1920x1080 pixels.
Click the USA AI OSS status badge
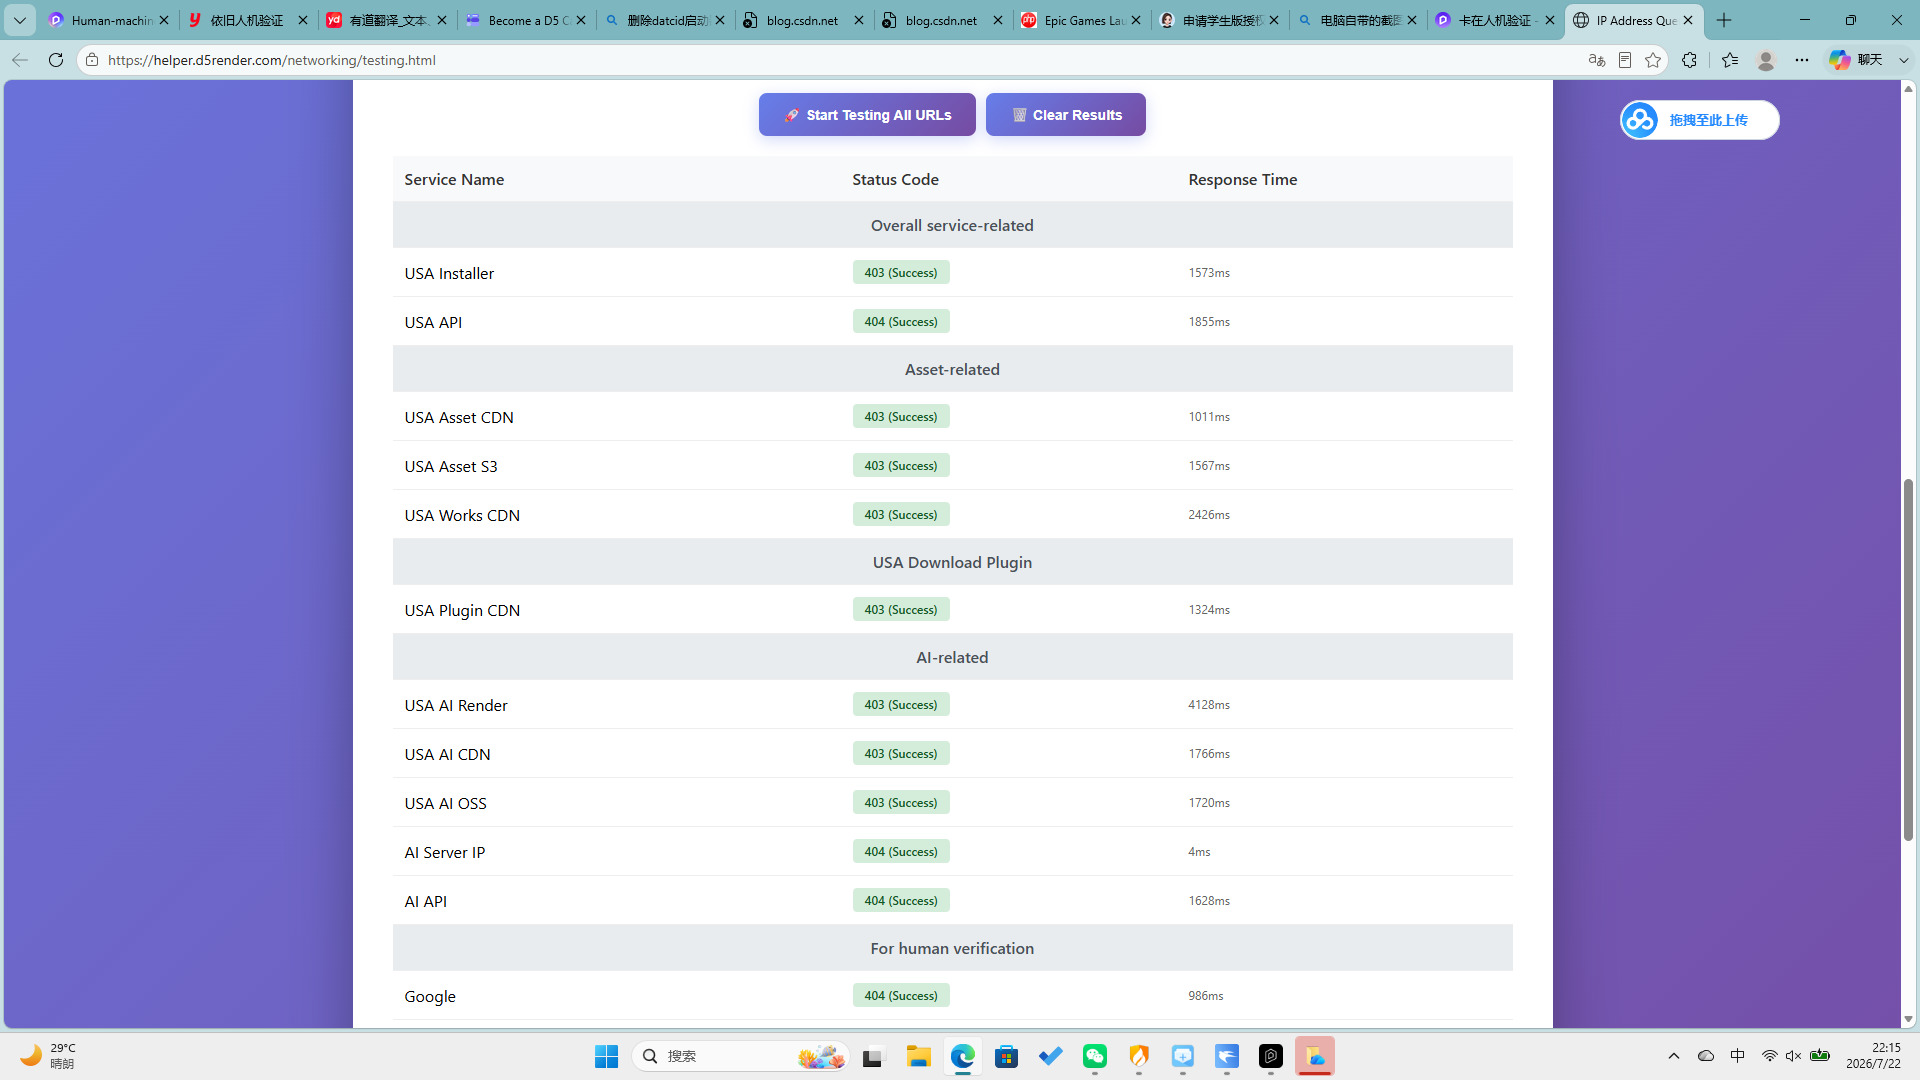[x=901, y=803]
